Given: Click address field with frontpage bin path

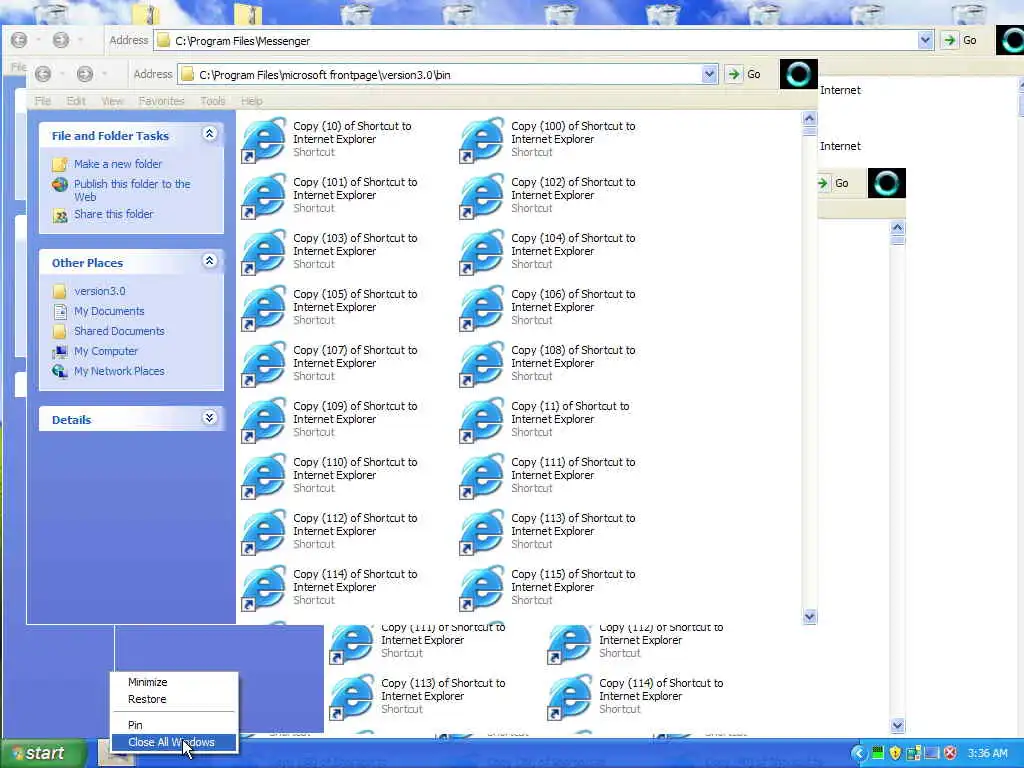Looking at the screenshot, I should (448, 74).
